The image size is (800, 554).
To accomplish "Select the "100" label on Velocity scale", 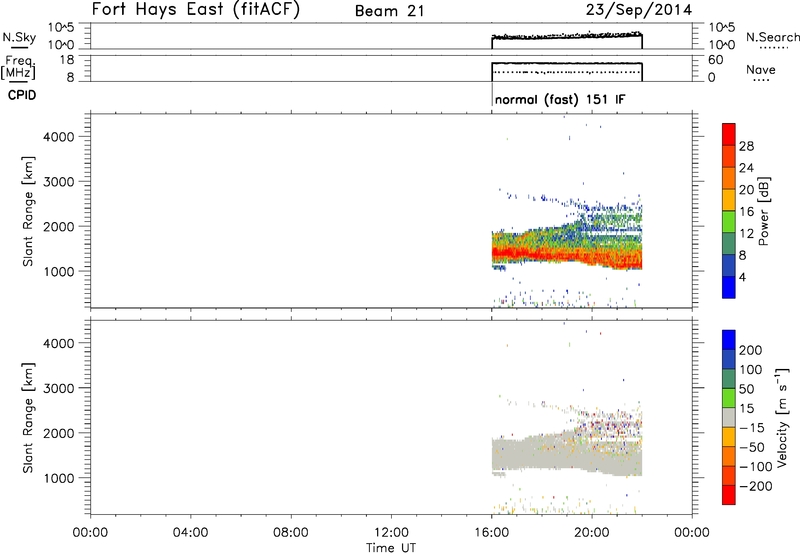I will click(751, 369).
